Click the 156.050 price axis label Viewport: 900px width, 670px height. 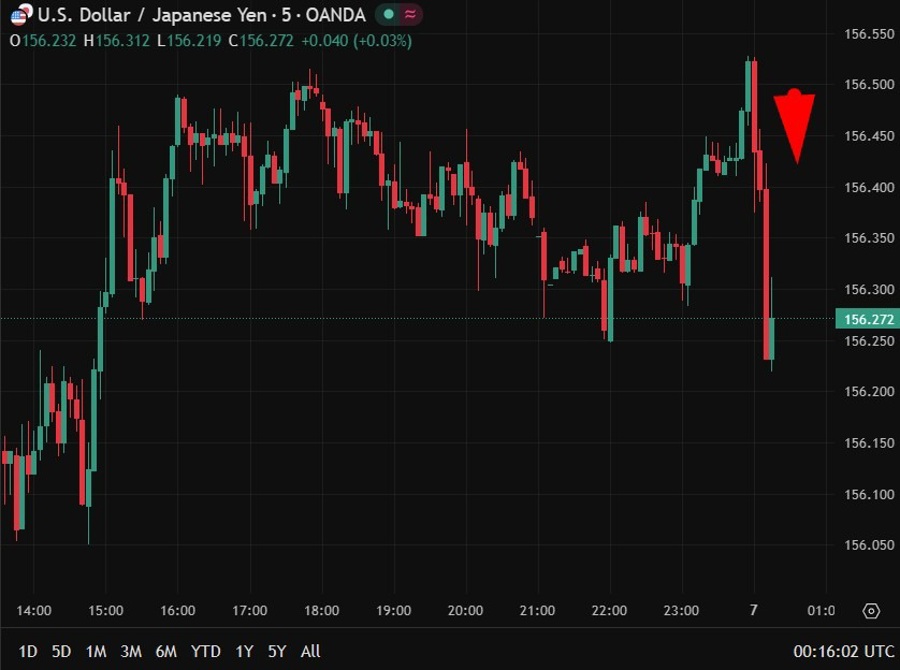[x=869, y=545]
